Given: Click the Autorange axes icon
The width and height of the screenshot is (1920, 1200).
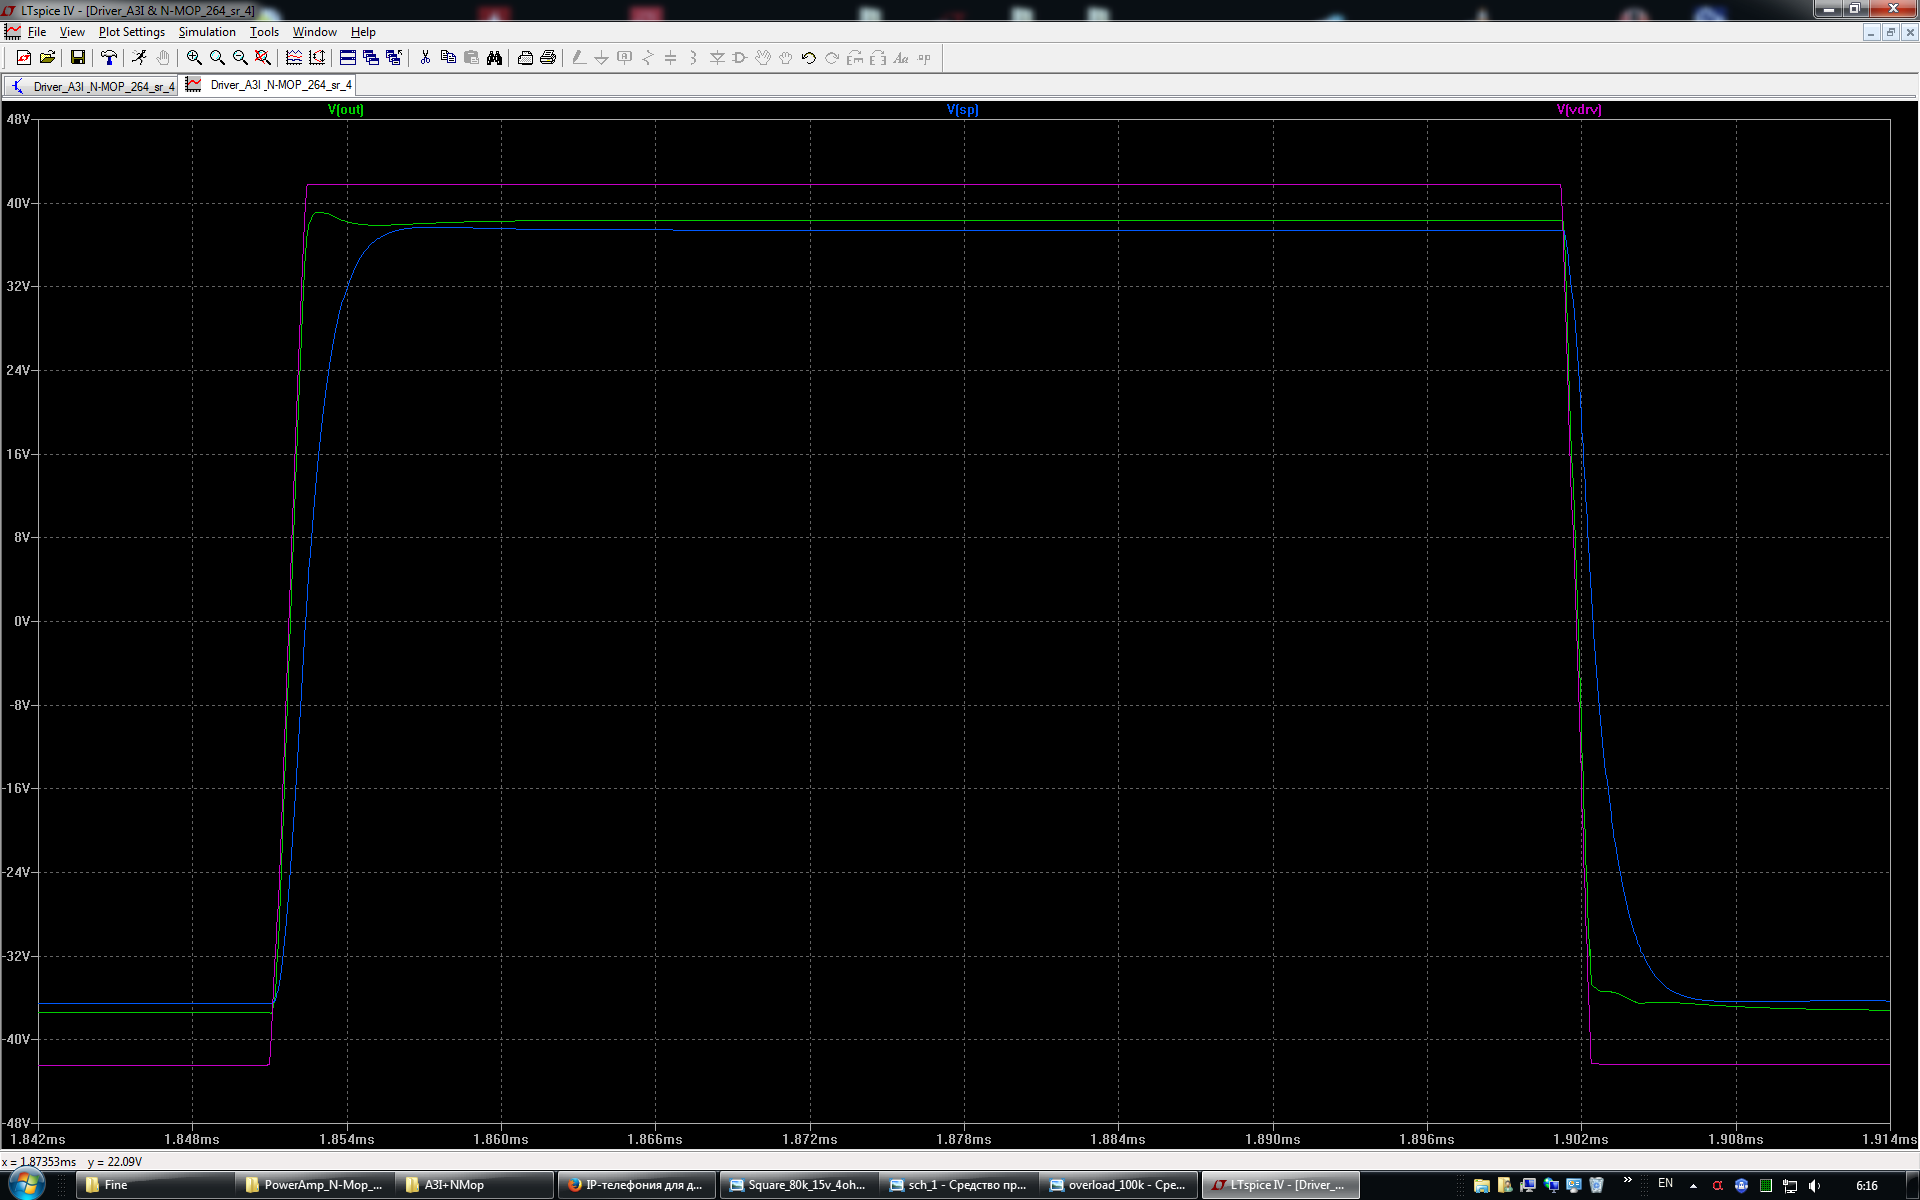Looking at the screenshot, I should tap(317, 58).
